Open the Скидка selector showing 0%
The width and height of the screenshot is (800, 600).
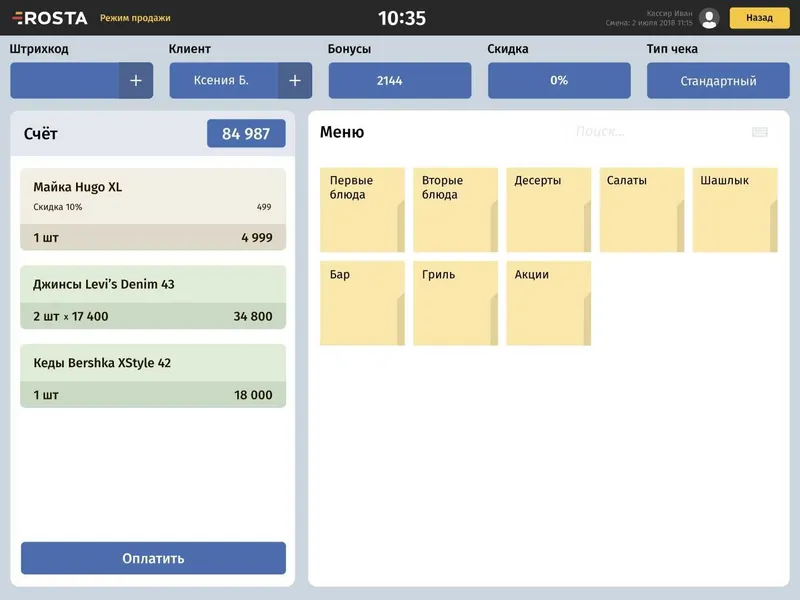coord(559,81)
